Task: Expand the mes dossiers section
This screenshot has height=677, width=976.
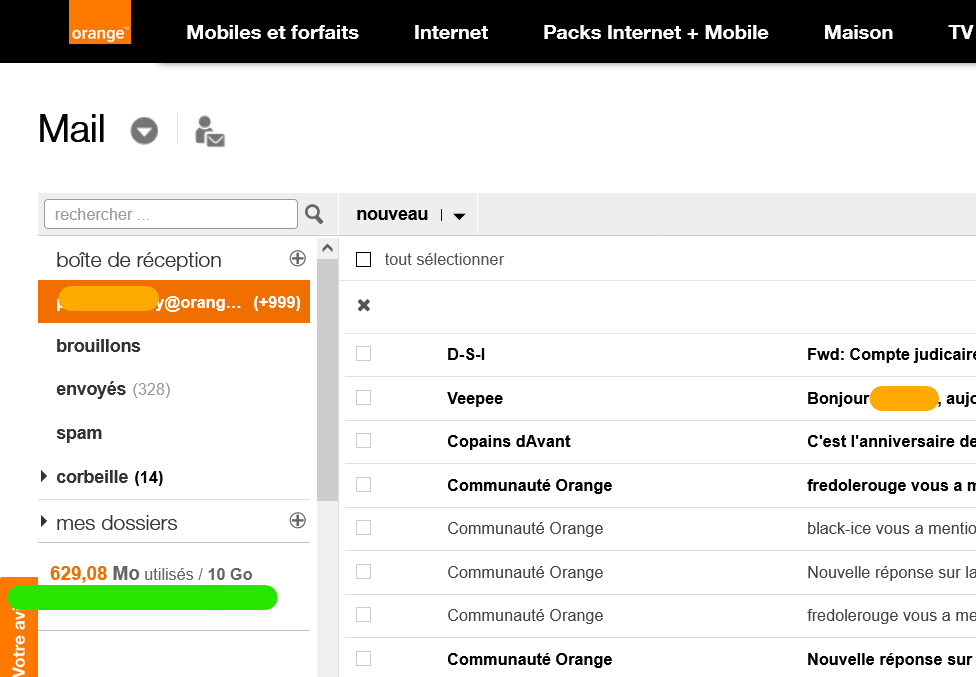Action: coord(44,521)
